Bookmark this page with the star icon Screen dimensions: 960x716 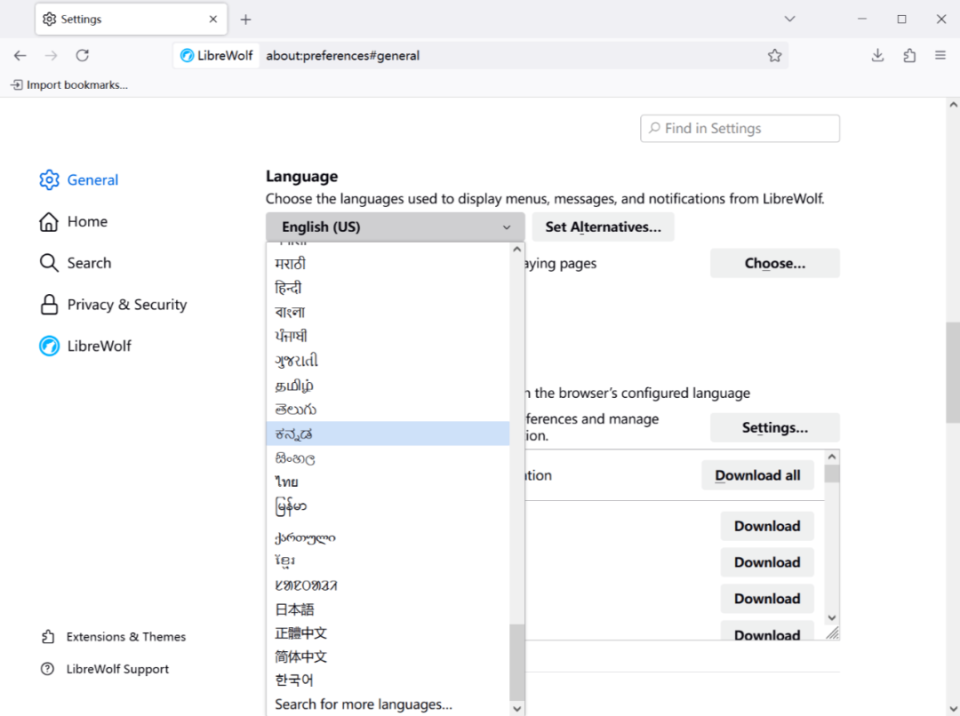(774, 56)
